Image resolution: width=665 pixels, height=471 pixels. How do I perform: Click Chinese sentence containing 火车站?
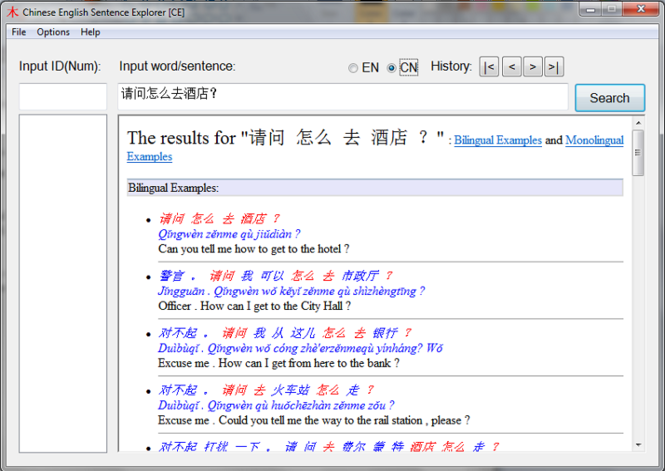pos(266,390)
